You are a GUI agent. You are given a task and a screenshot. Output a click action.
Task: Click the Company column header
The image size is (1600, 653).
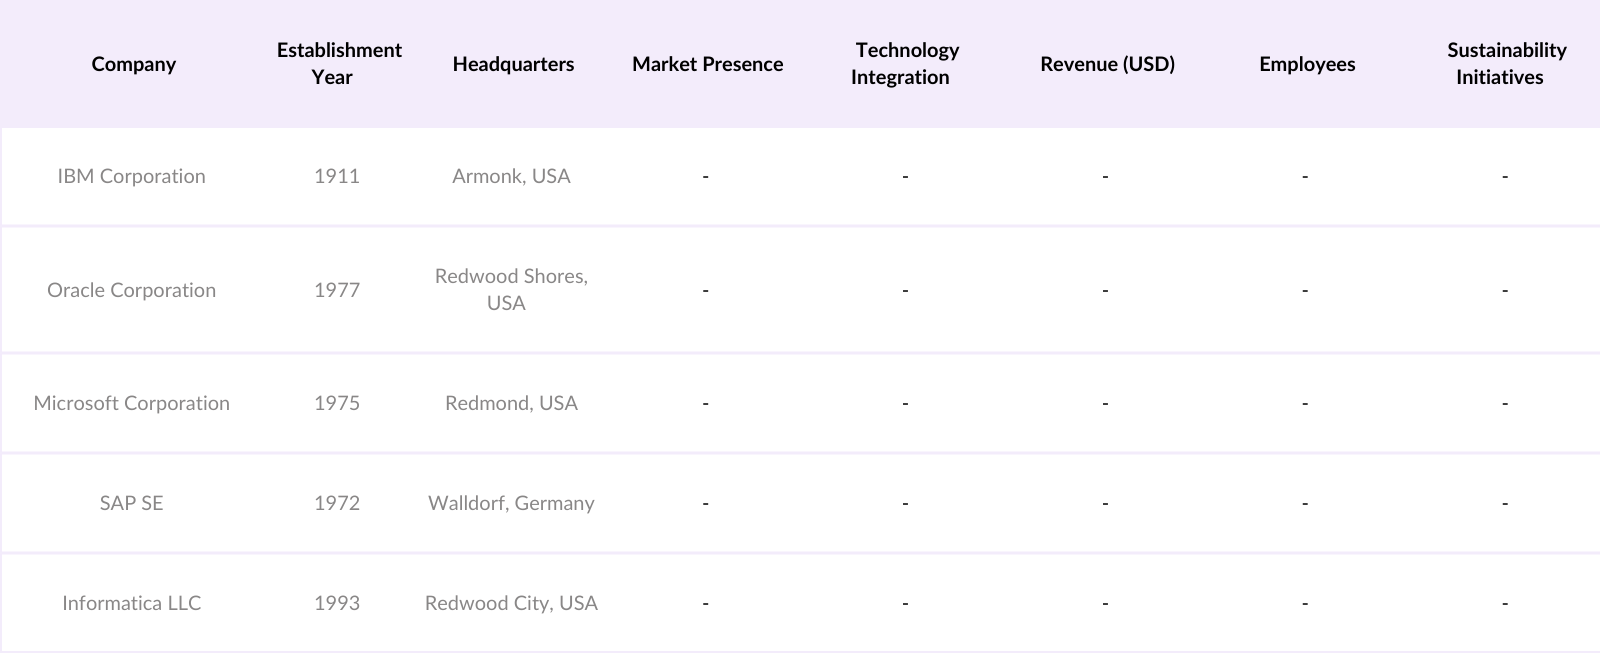point(133,64)
